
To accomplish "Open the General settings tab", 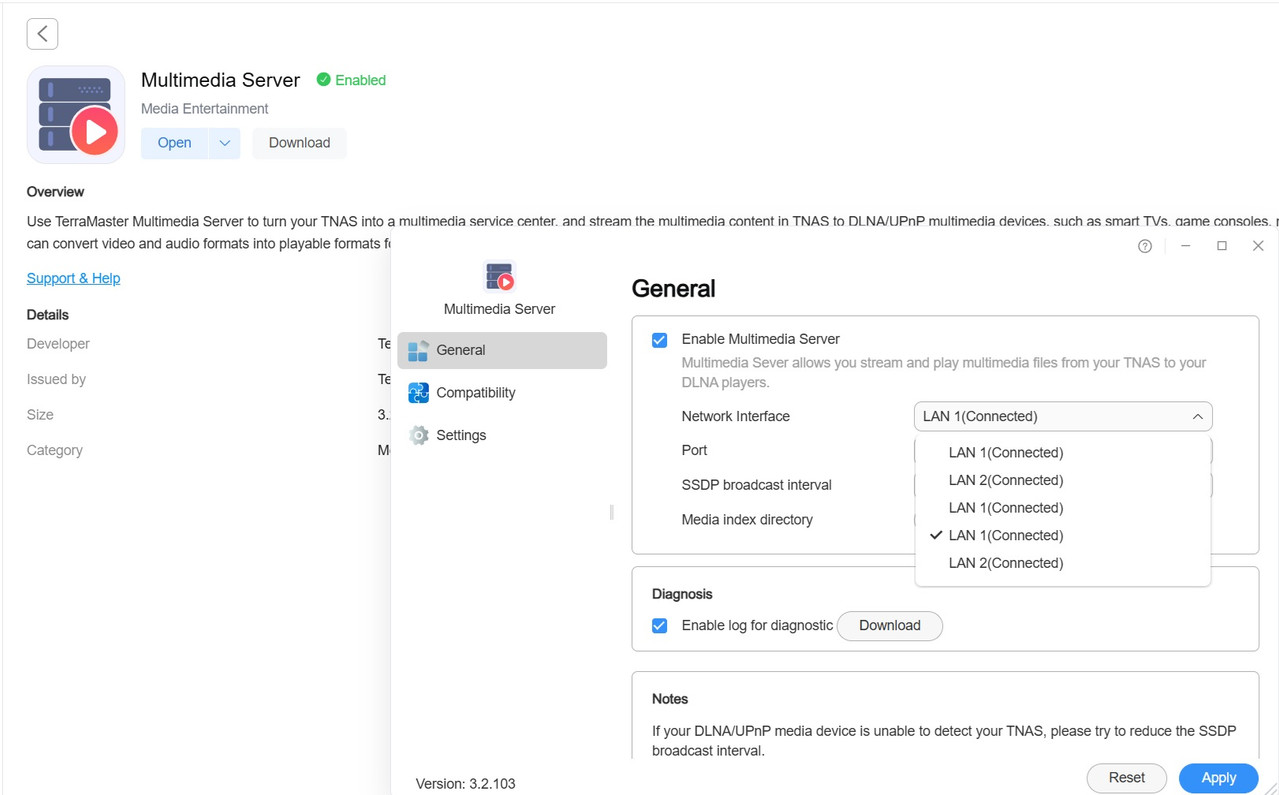I will pos(502,350).
